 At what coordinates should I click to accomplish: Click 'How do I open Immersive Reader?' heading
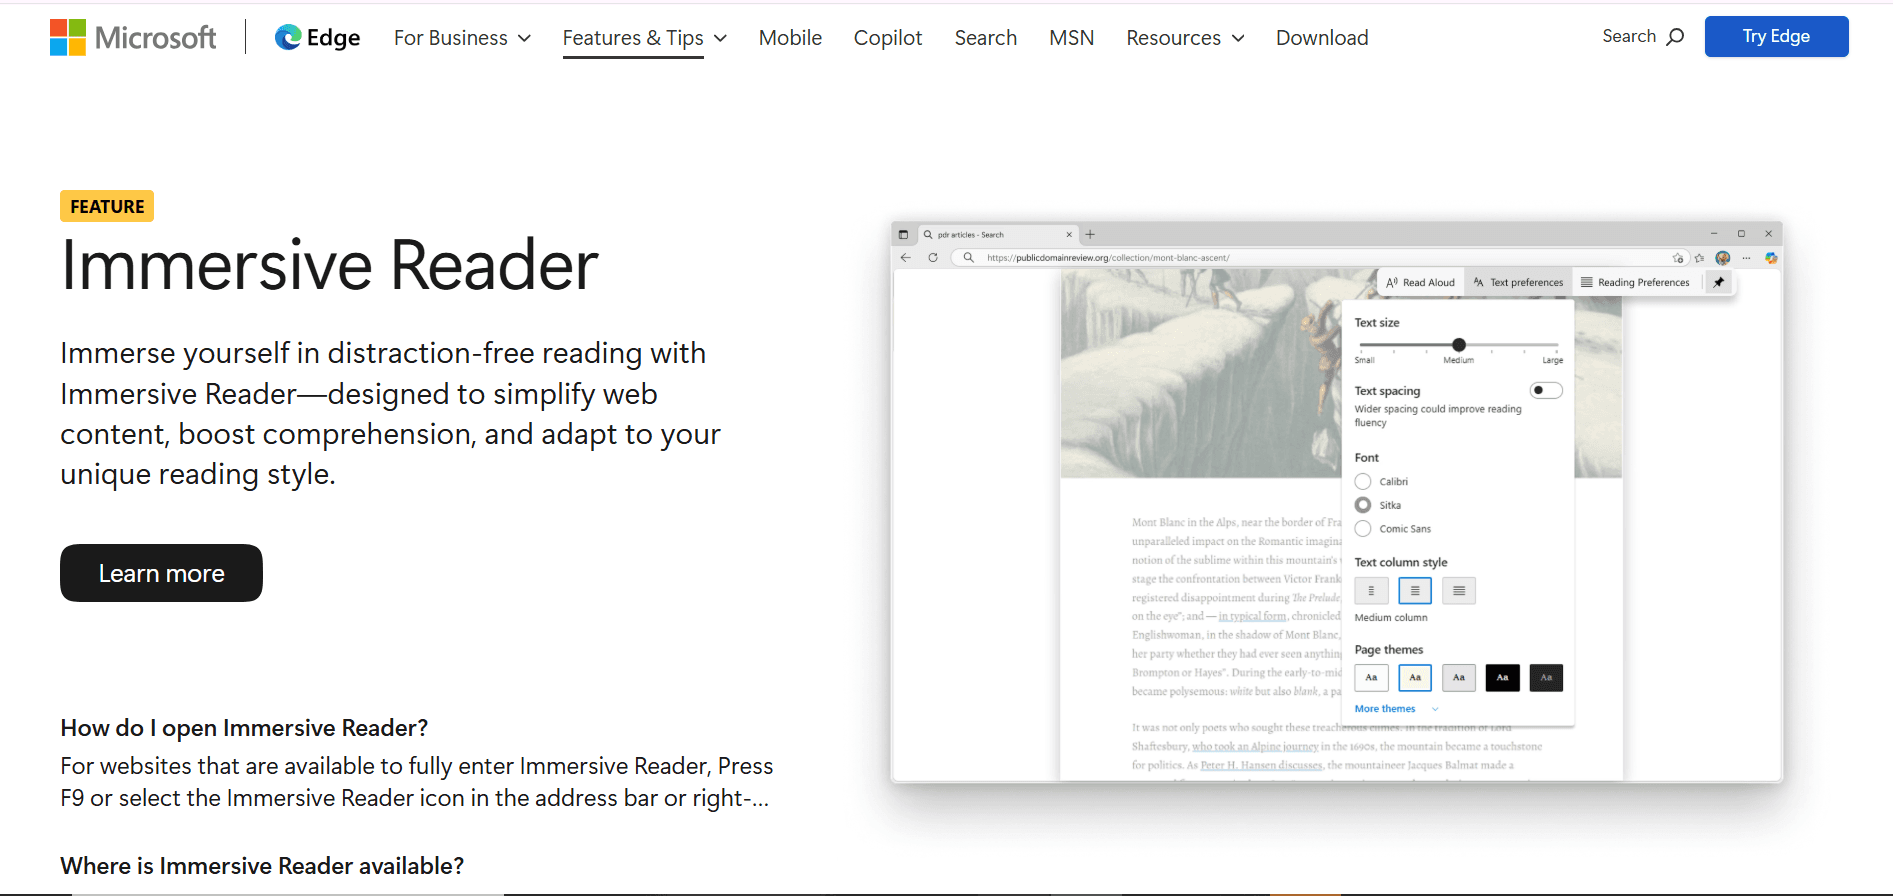click(x=244, y=728)
